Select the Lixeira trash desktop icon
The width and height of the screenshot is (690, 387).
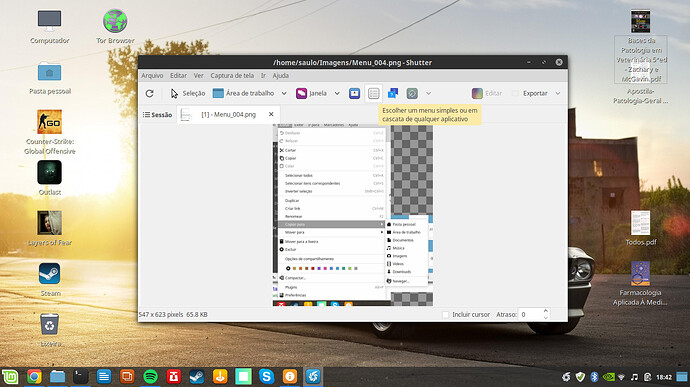(50, 330)
